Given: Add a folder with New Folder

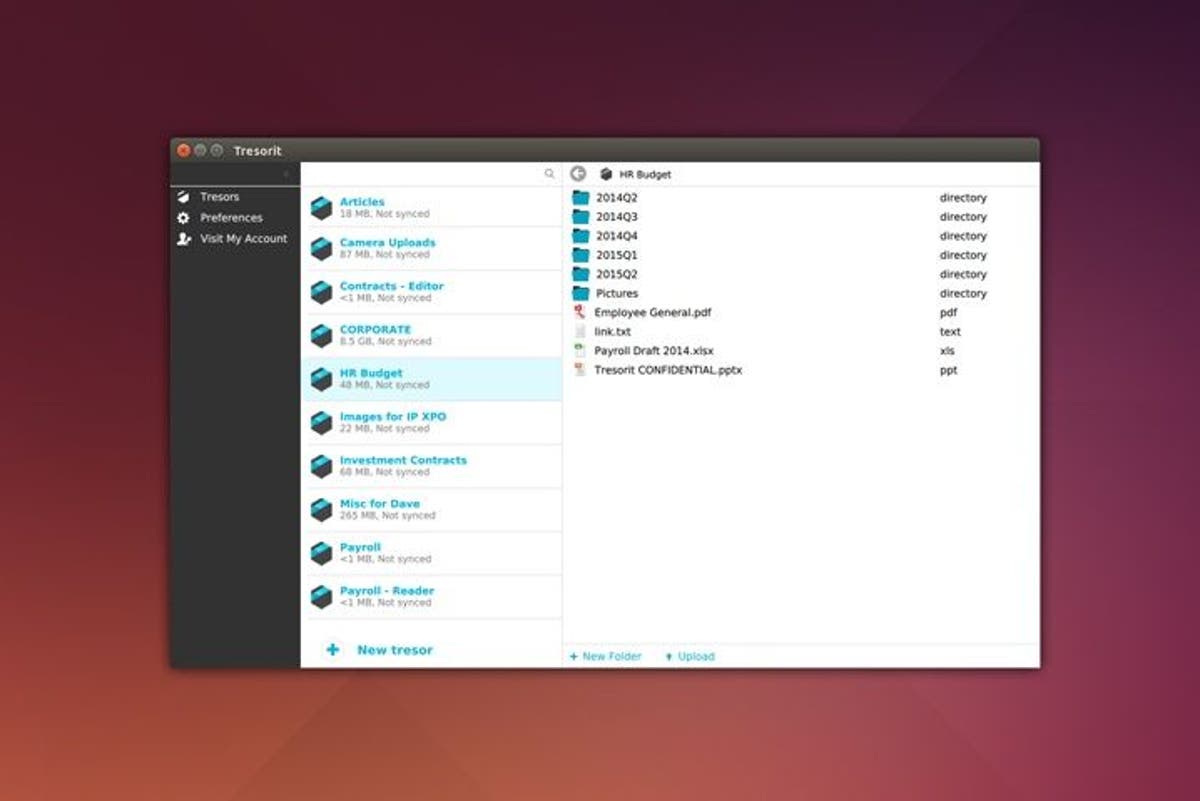Looking at the screenshot, I should (x=606, y=657).
